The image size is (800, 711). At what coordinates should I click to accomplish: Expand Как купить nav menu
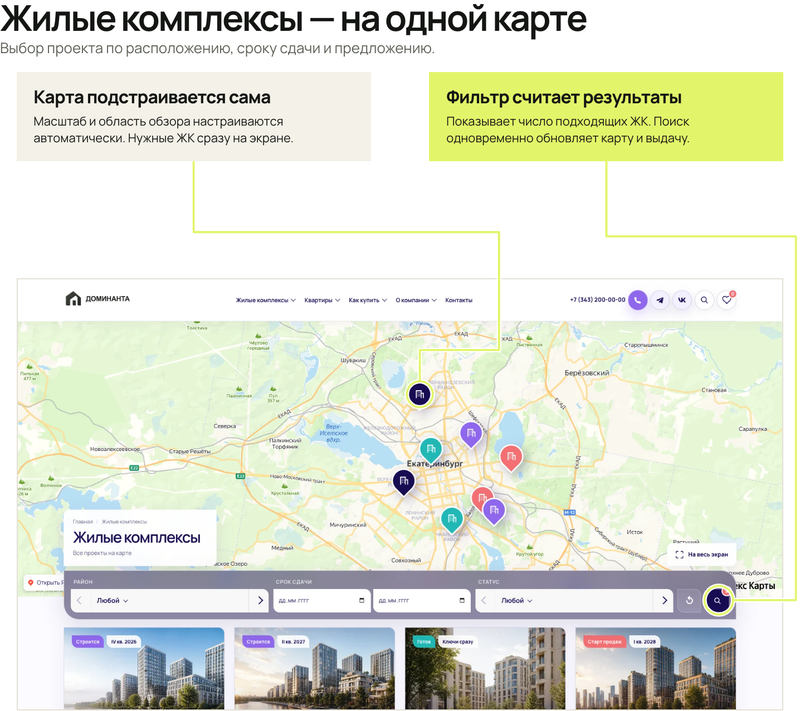click(367, 300)
